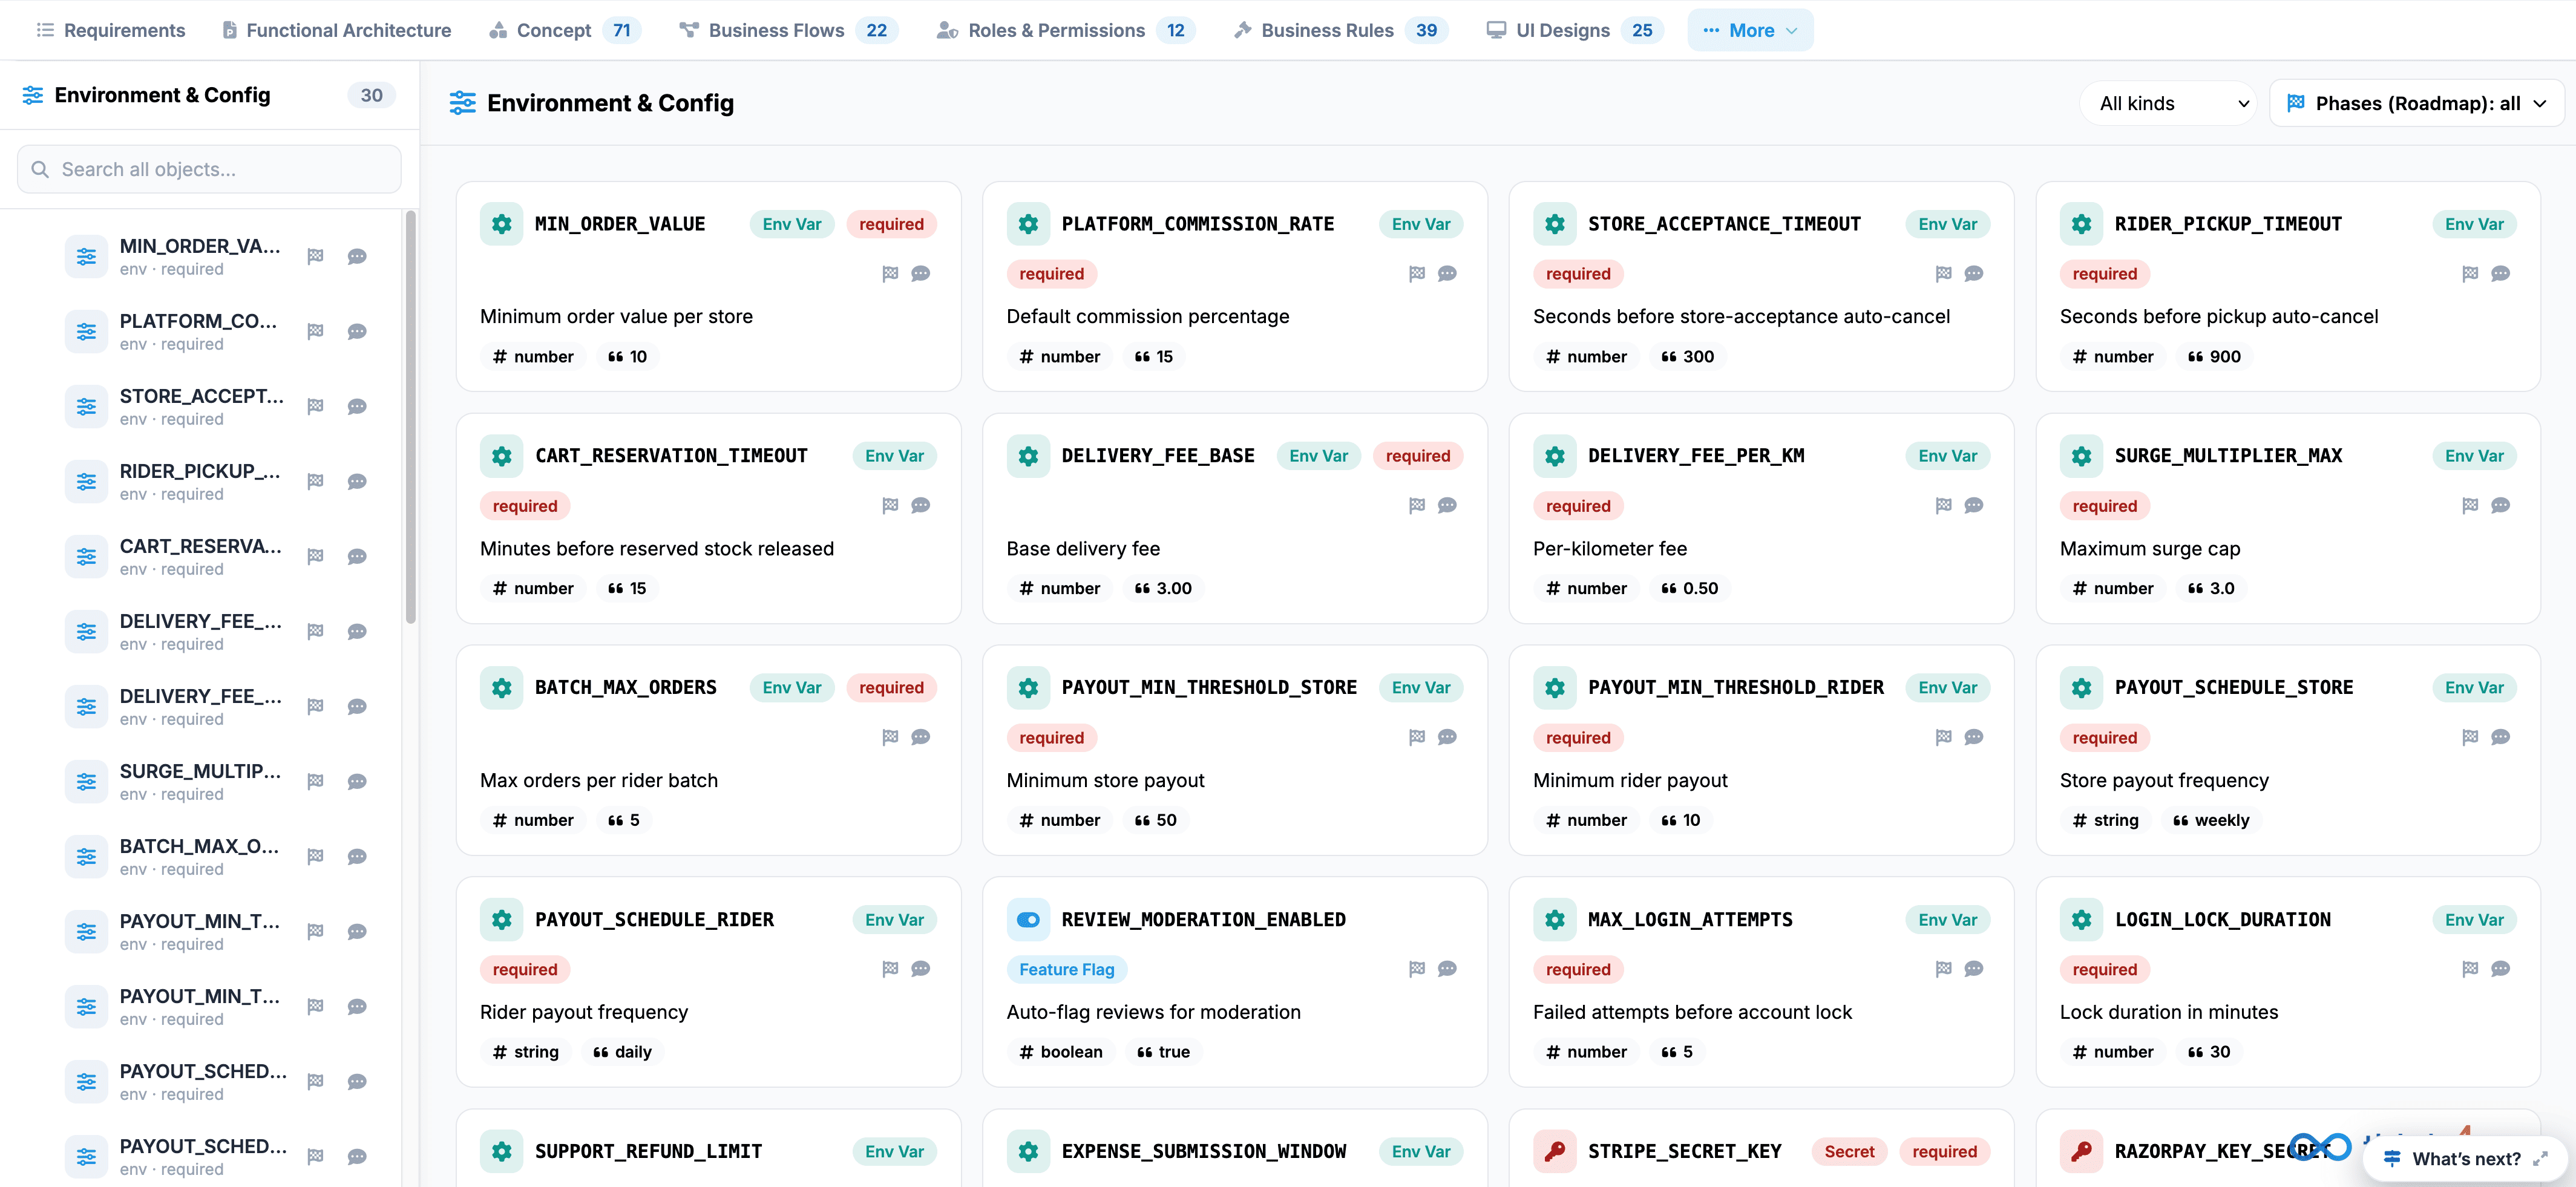The image size is (2576, 1187).
Task: Open the PAYOUT_MIN_THRESHOLD_STORE card title
Action: 1209,688
